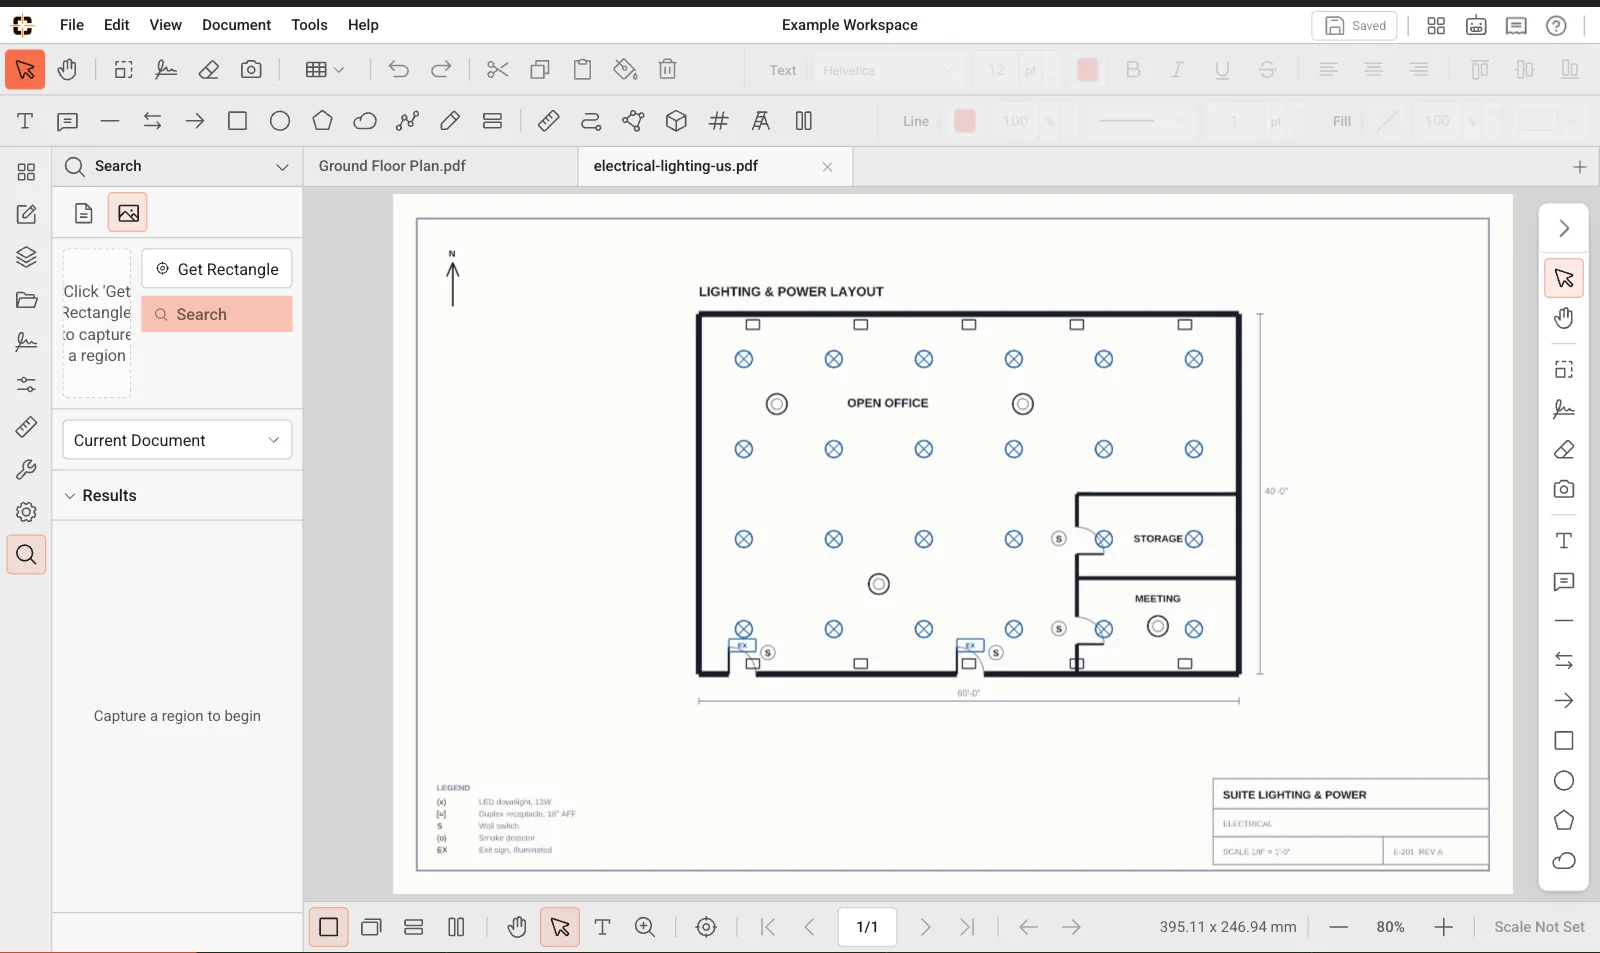Open the text color swatch
Viewport: 1600px width, 953px height.
pyautogui.click(x=1087, y=70)
